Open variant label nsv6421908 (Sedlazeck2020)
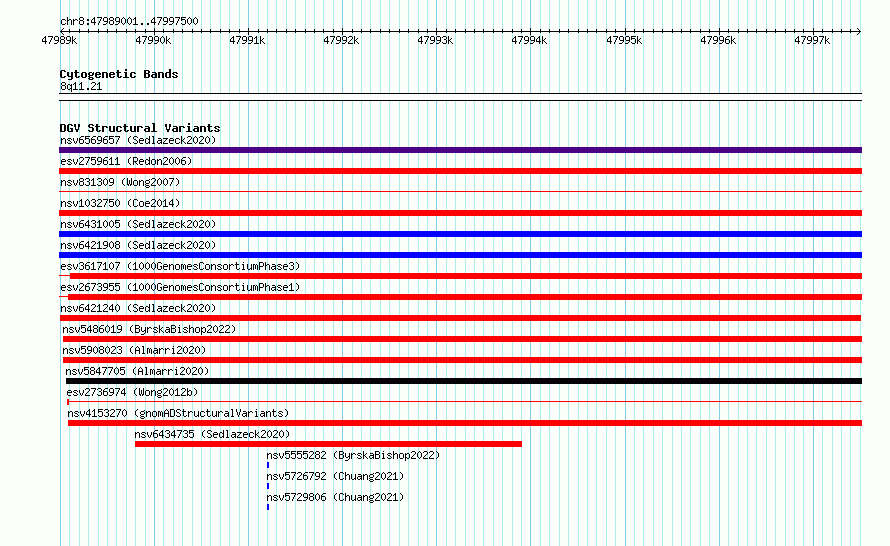 (138, 245)
